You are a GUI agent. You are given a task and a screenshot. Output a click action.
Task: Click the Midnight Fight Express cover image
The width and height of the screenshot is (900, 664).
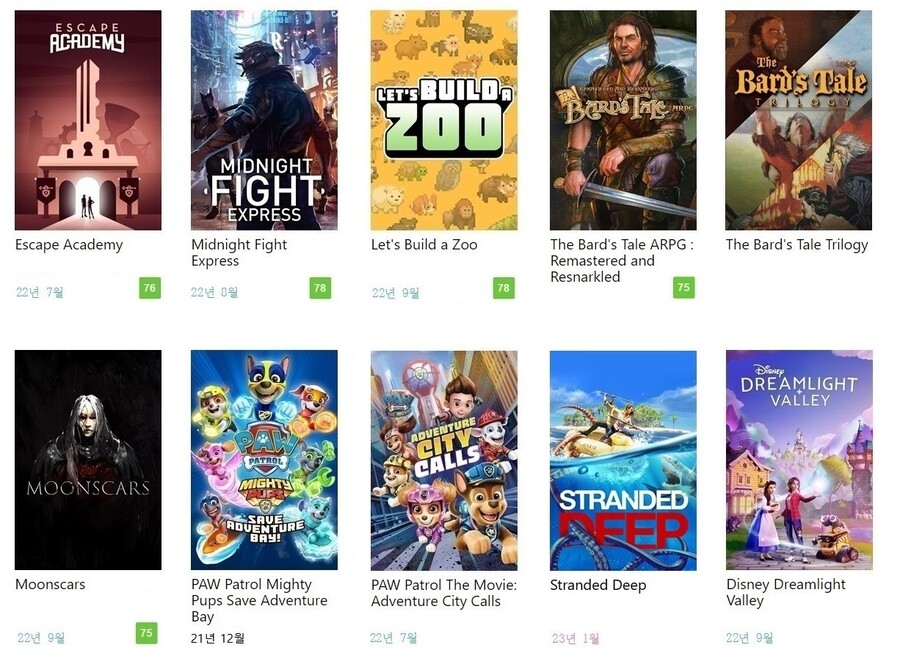[x=264, y=120]
